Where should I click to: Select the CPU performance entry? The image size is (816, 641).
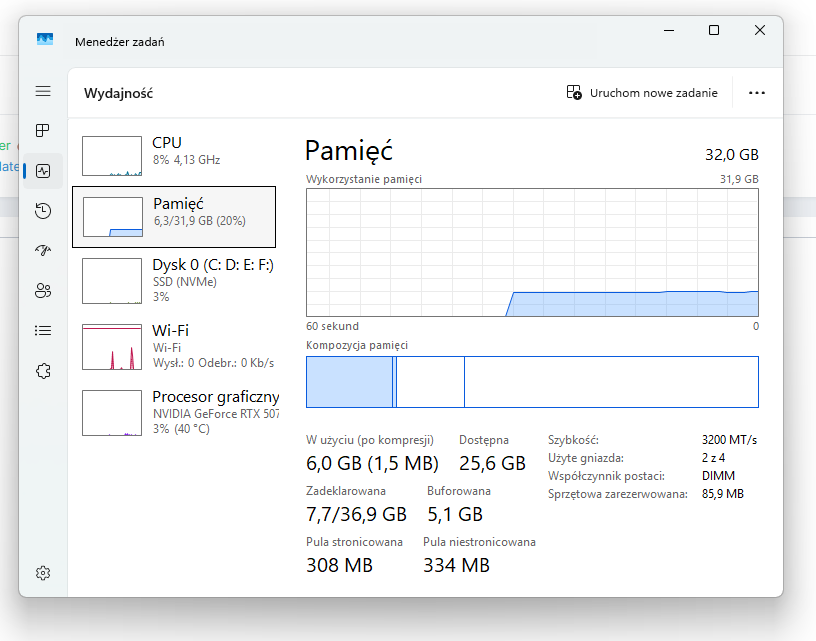(174, 155)
